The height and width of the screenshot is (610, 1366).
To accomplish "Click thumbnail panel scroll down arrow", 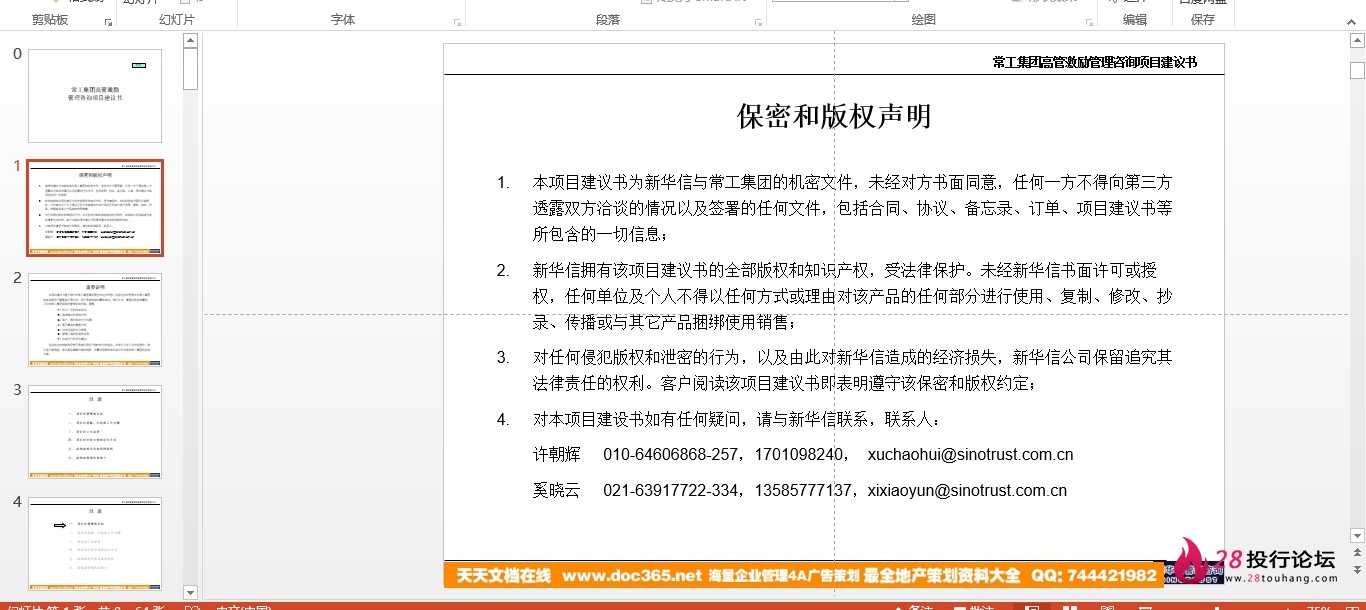I will (x=190, y=592).
